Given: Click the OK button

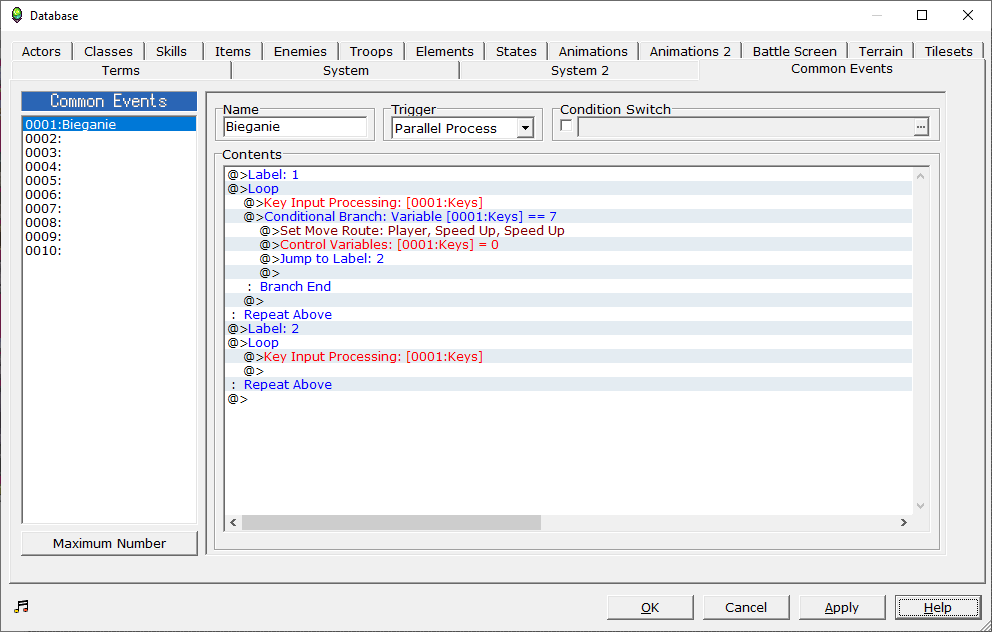Looking at the screenshot, I should [x=650, y=607].
